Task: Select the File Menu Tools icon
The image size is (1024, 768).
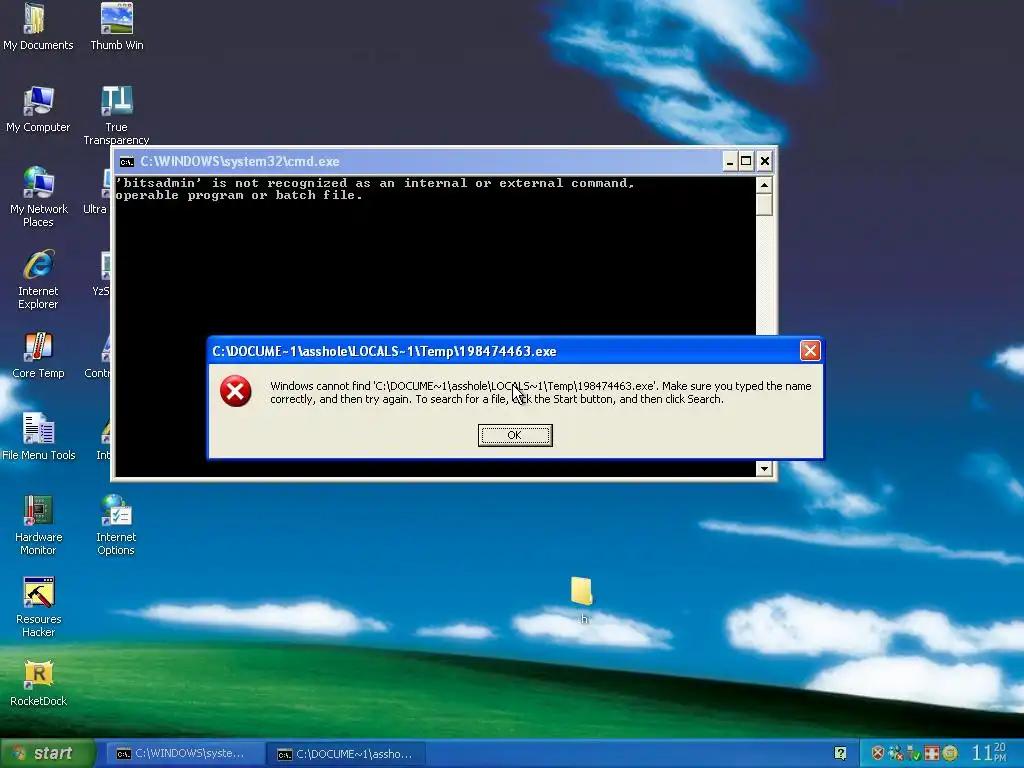Action: [38, 437]
